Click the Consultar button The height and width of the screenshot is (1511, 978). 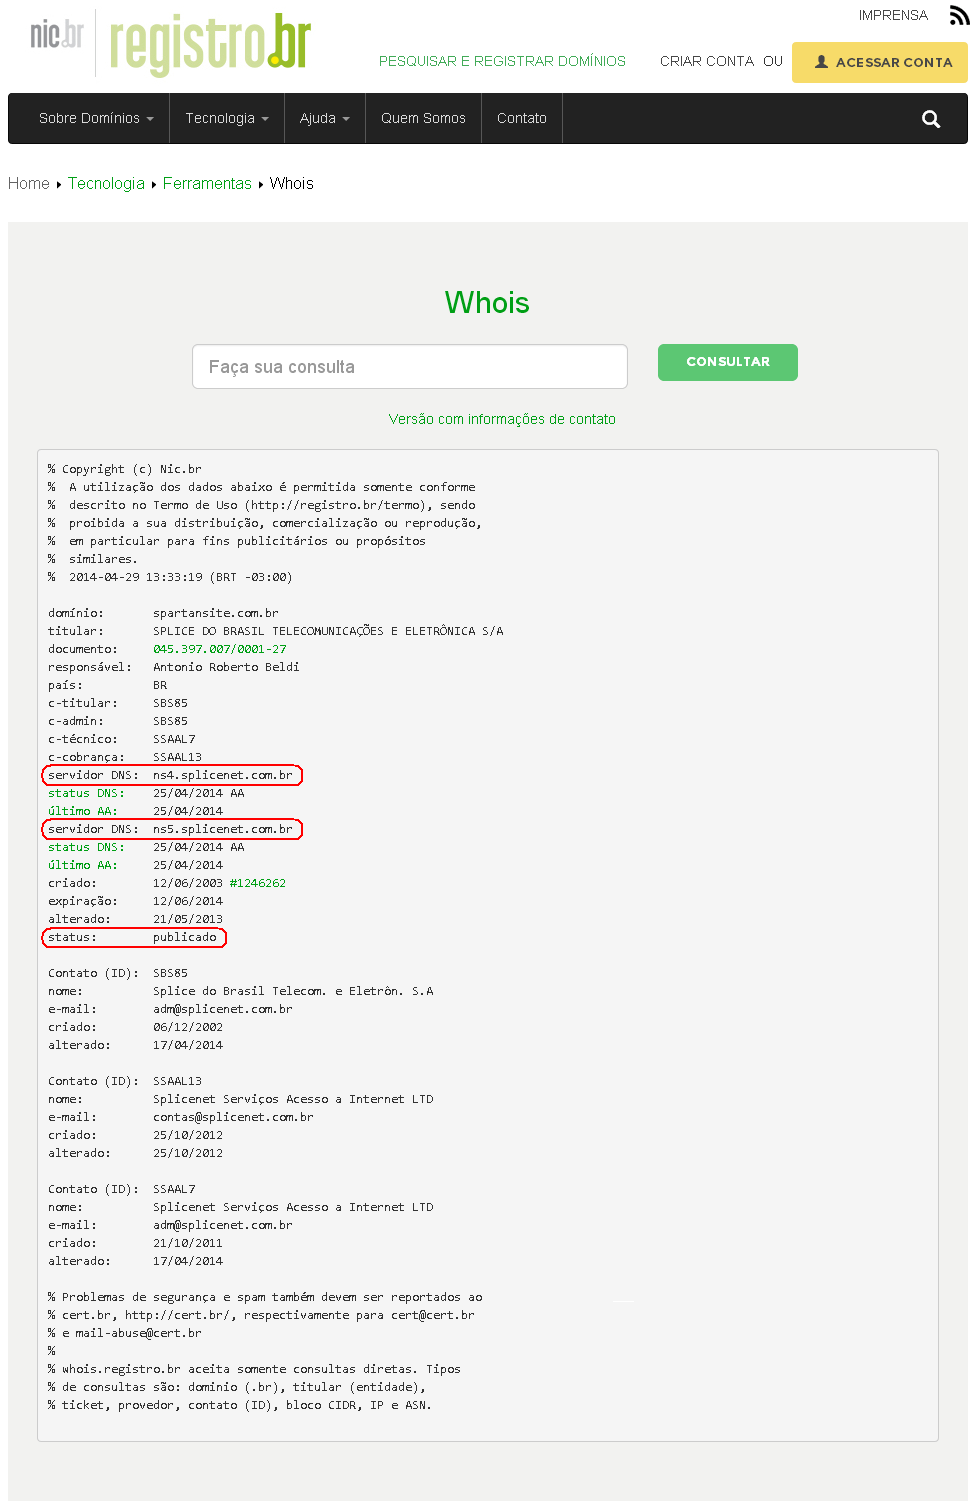click(x=728, y=362)
